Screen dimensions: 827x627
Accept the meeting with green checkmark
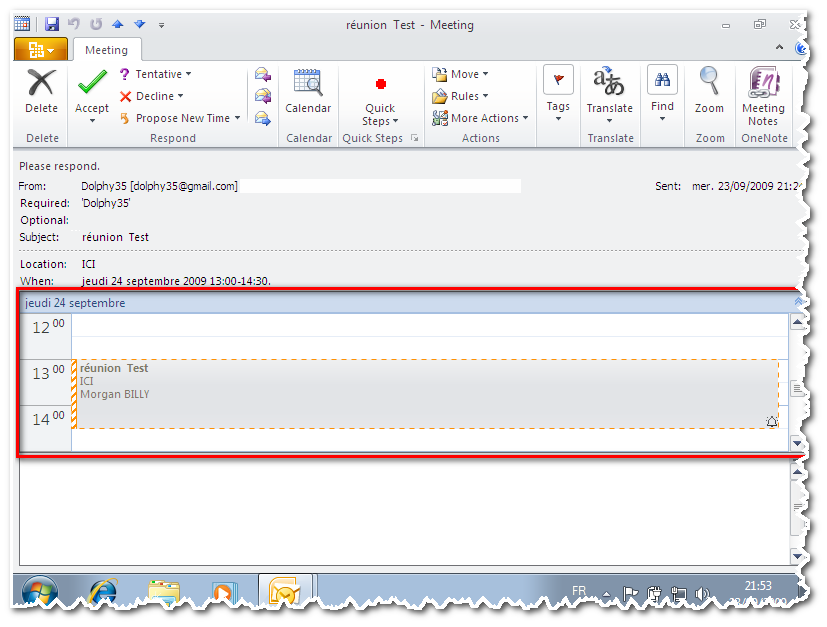[92, 83]
